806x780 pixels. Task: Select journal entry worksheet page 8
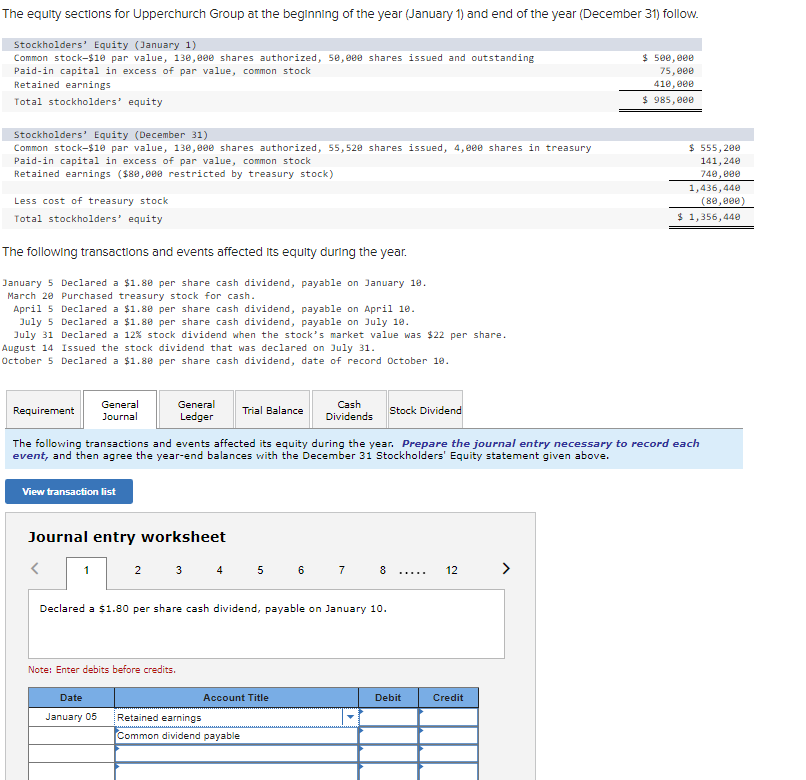382,570
